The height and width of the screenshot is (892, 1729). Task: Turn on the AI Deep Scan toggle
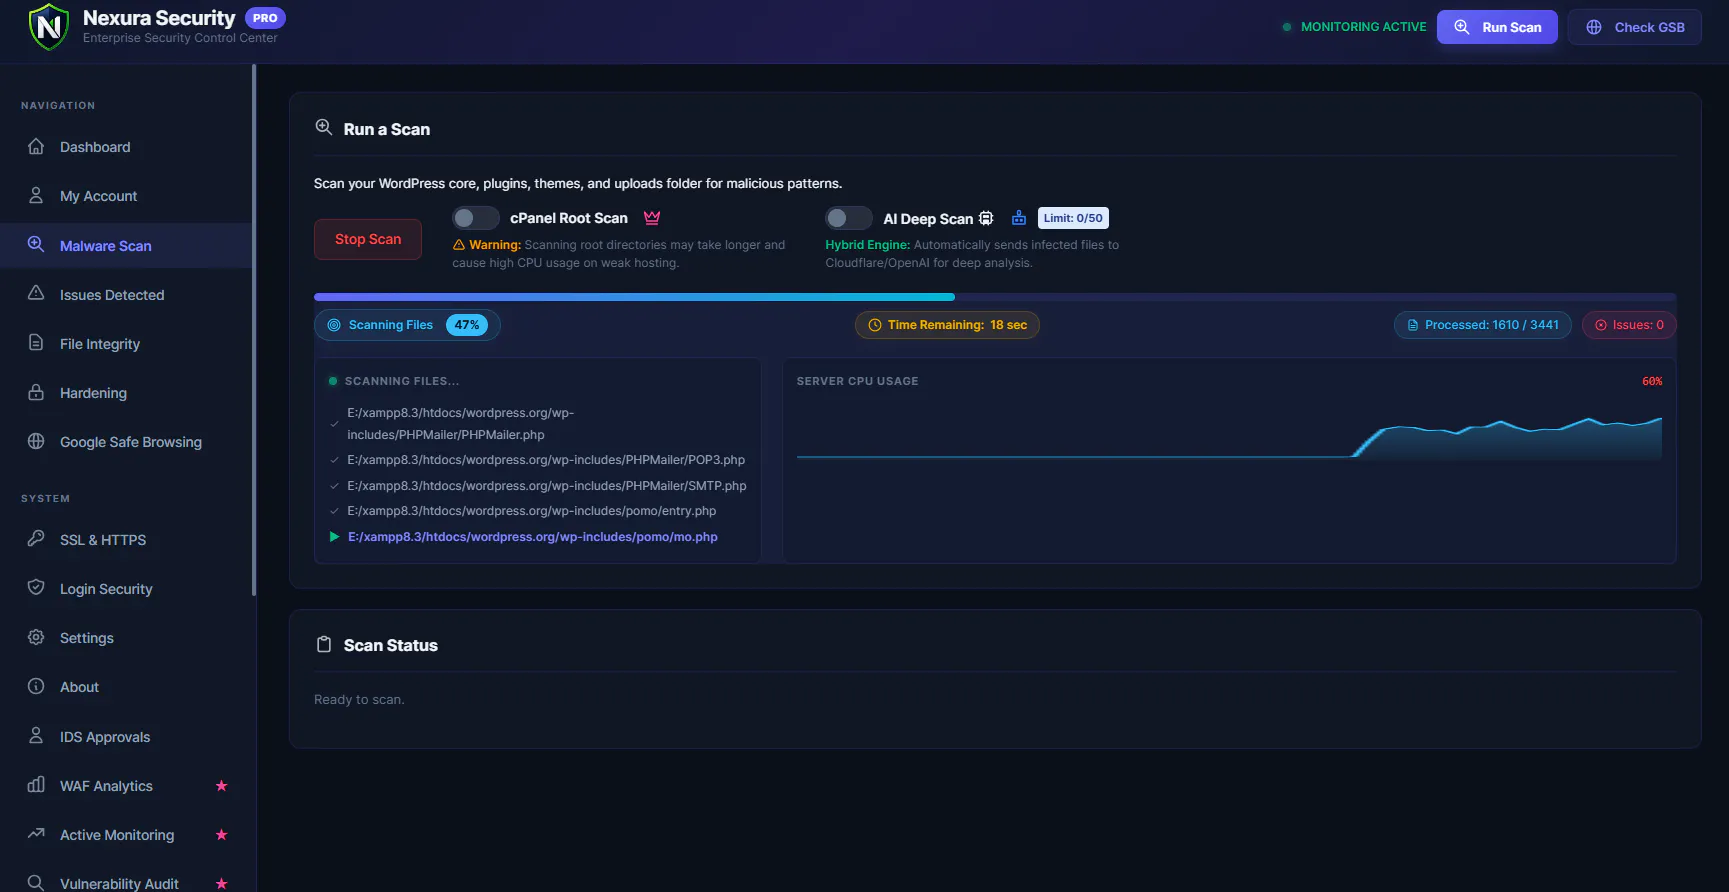coord(849,218)
